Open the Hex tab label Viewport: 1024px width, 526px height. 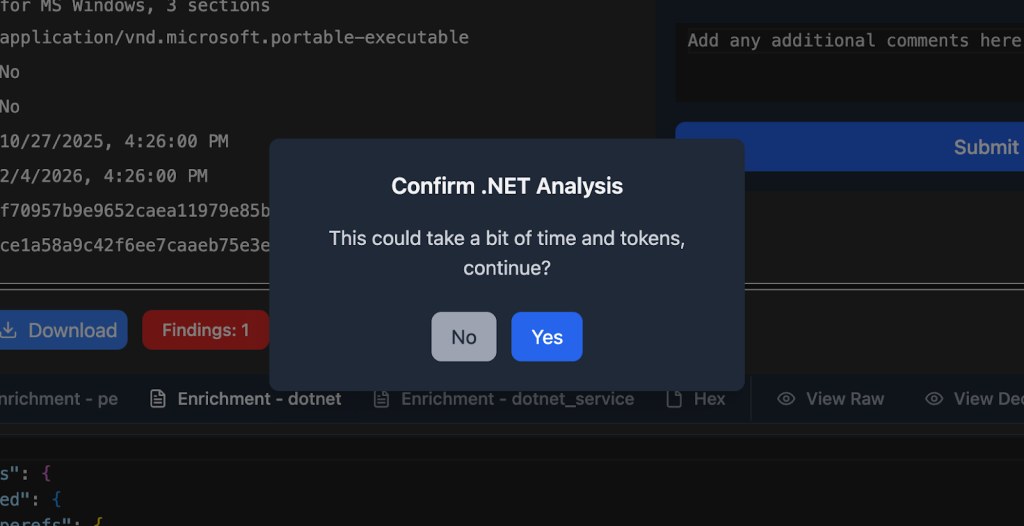coord(709,399)
